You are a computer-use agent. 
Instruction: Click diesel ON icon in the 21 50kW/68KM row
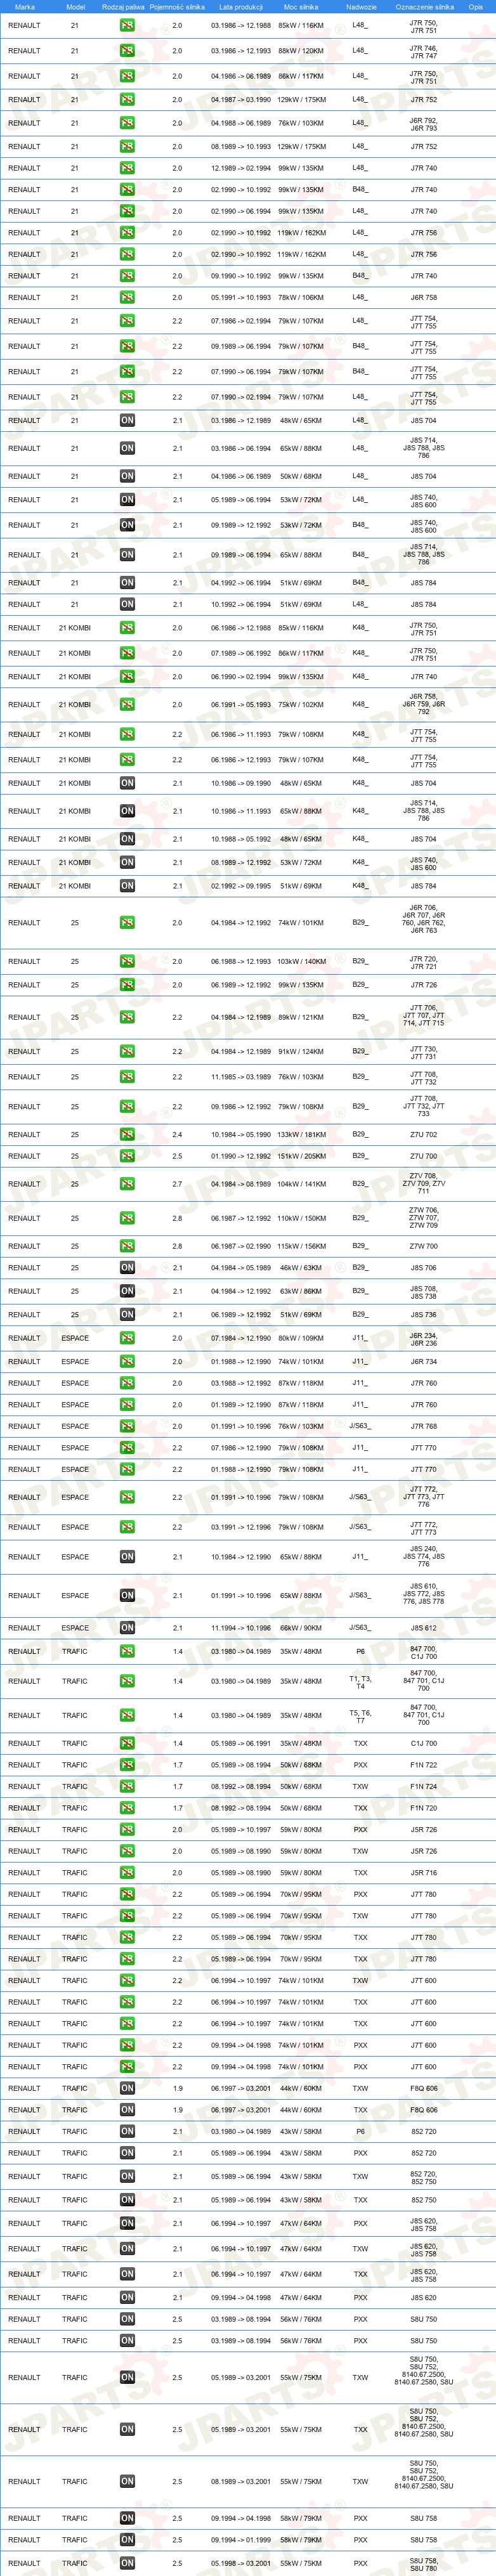pyautogui.click(x=127, y=476)
